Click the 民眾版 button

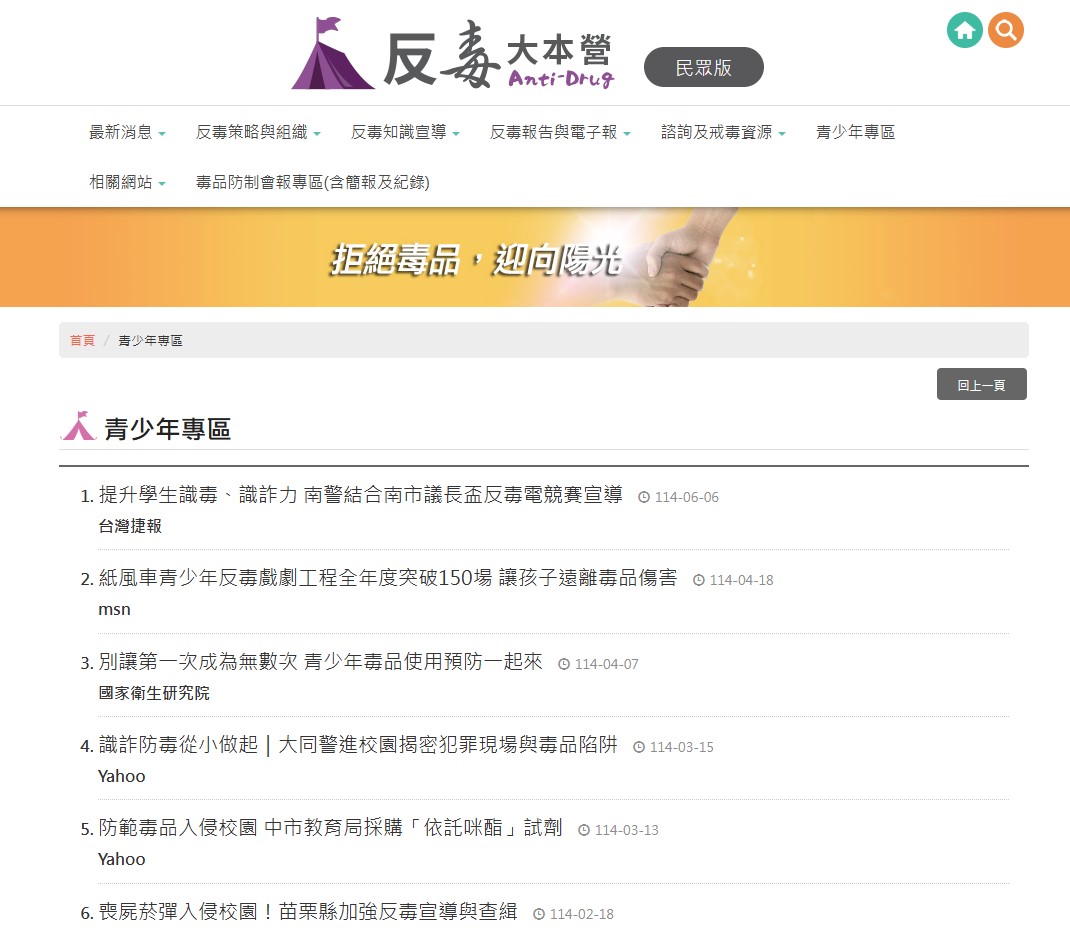pyautogui.click(x=703, y=67)
